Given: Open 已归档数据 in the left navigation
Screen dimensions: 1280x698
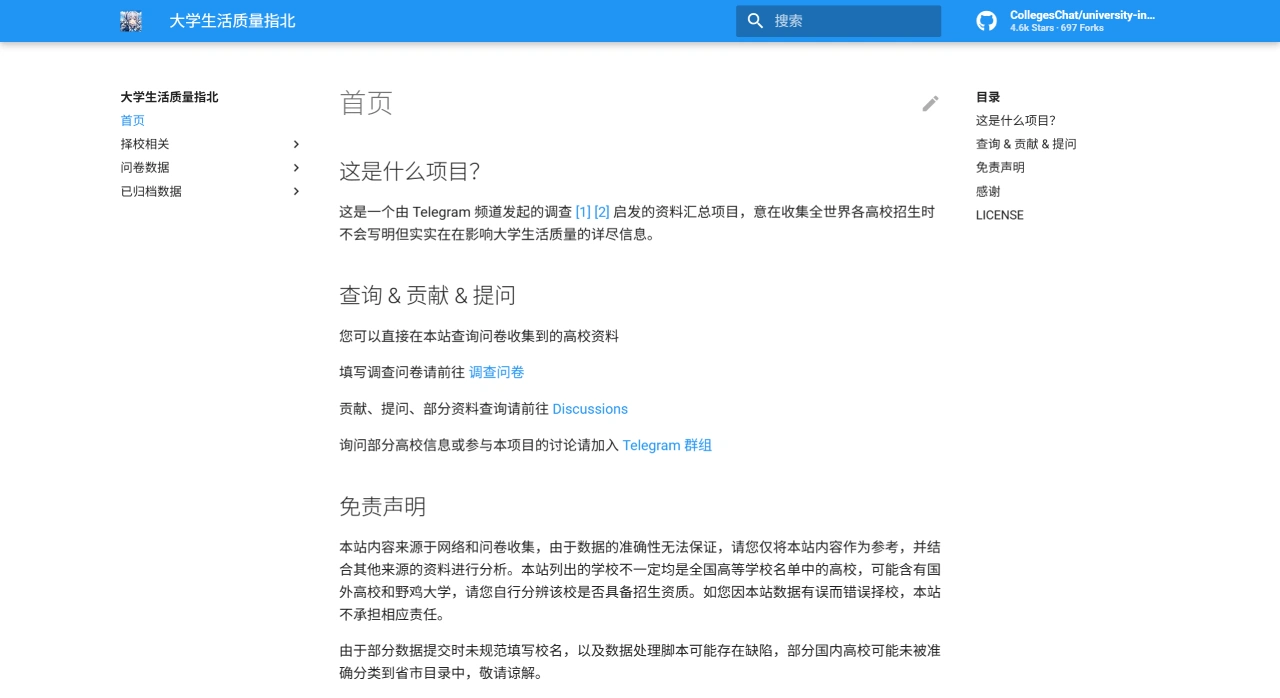Looking at the screenshot, I should click(x=151, y=191).
